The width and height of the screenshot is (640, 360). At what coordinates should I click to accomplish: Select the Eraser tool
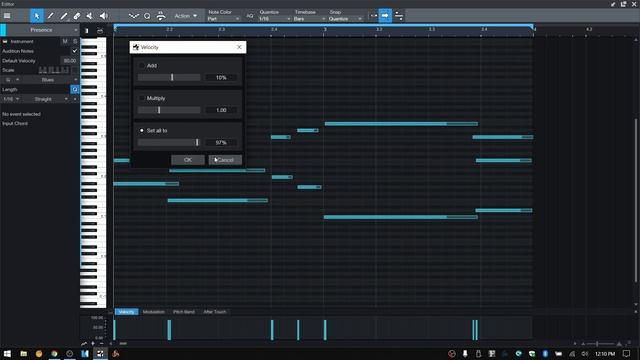77,16
